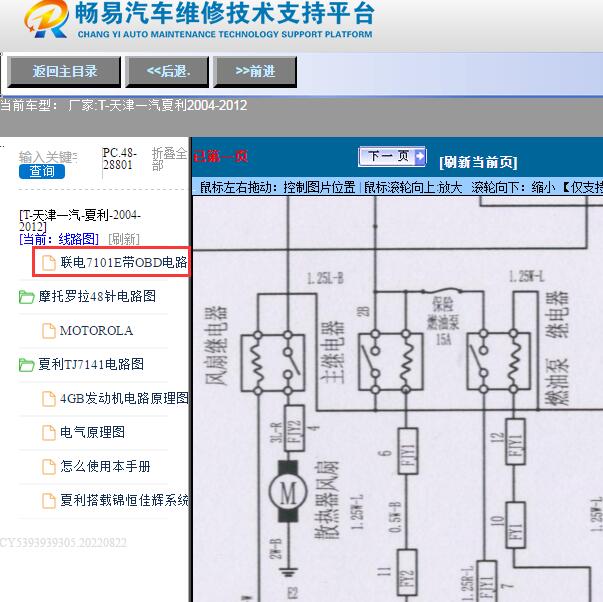Image resolution: width=603 pixels, height=602 pixels.
Task: Click page icon beside 夏利搭载锦恒佳辉系统
Action: [x=49, y=500]
